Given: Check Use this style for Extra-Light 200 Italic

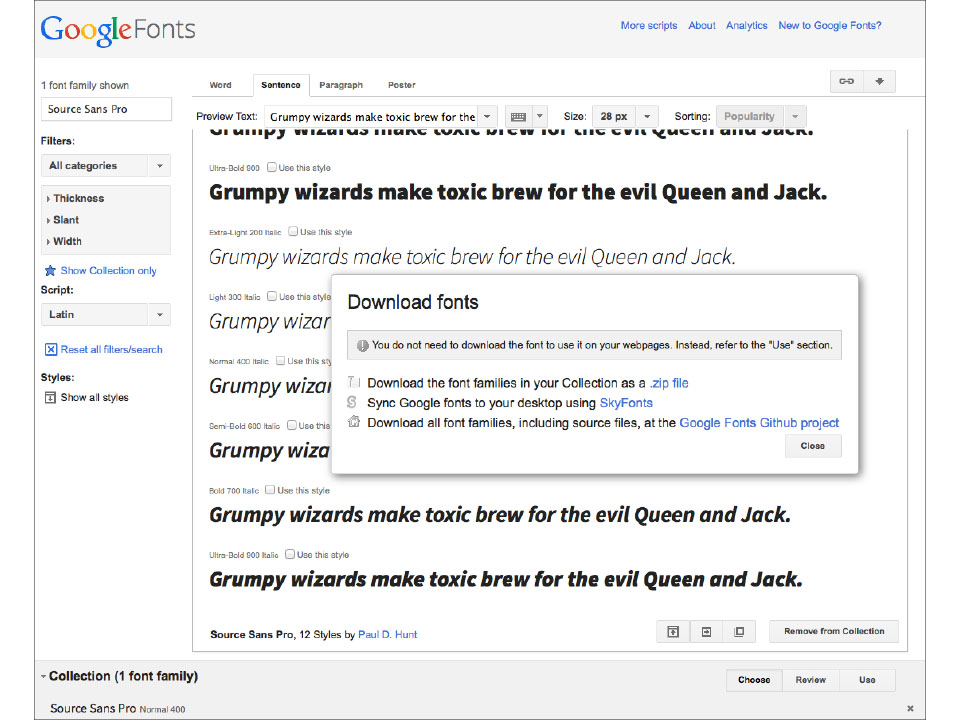Looking at the screenshot, I should click(x=293, y=231).
